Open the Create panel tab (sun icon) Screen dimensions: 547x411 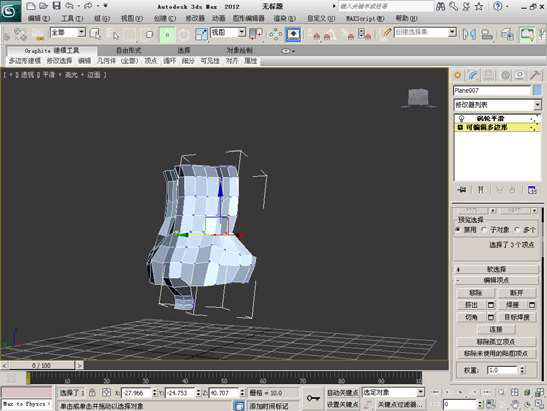click(x=458, y=75)
